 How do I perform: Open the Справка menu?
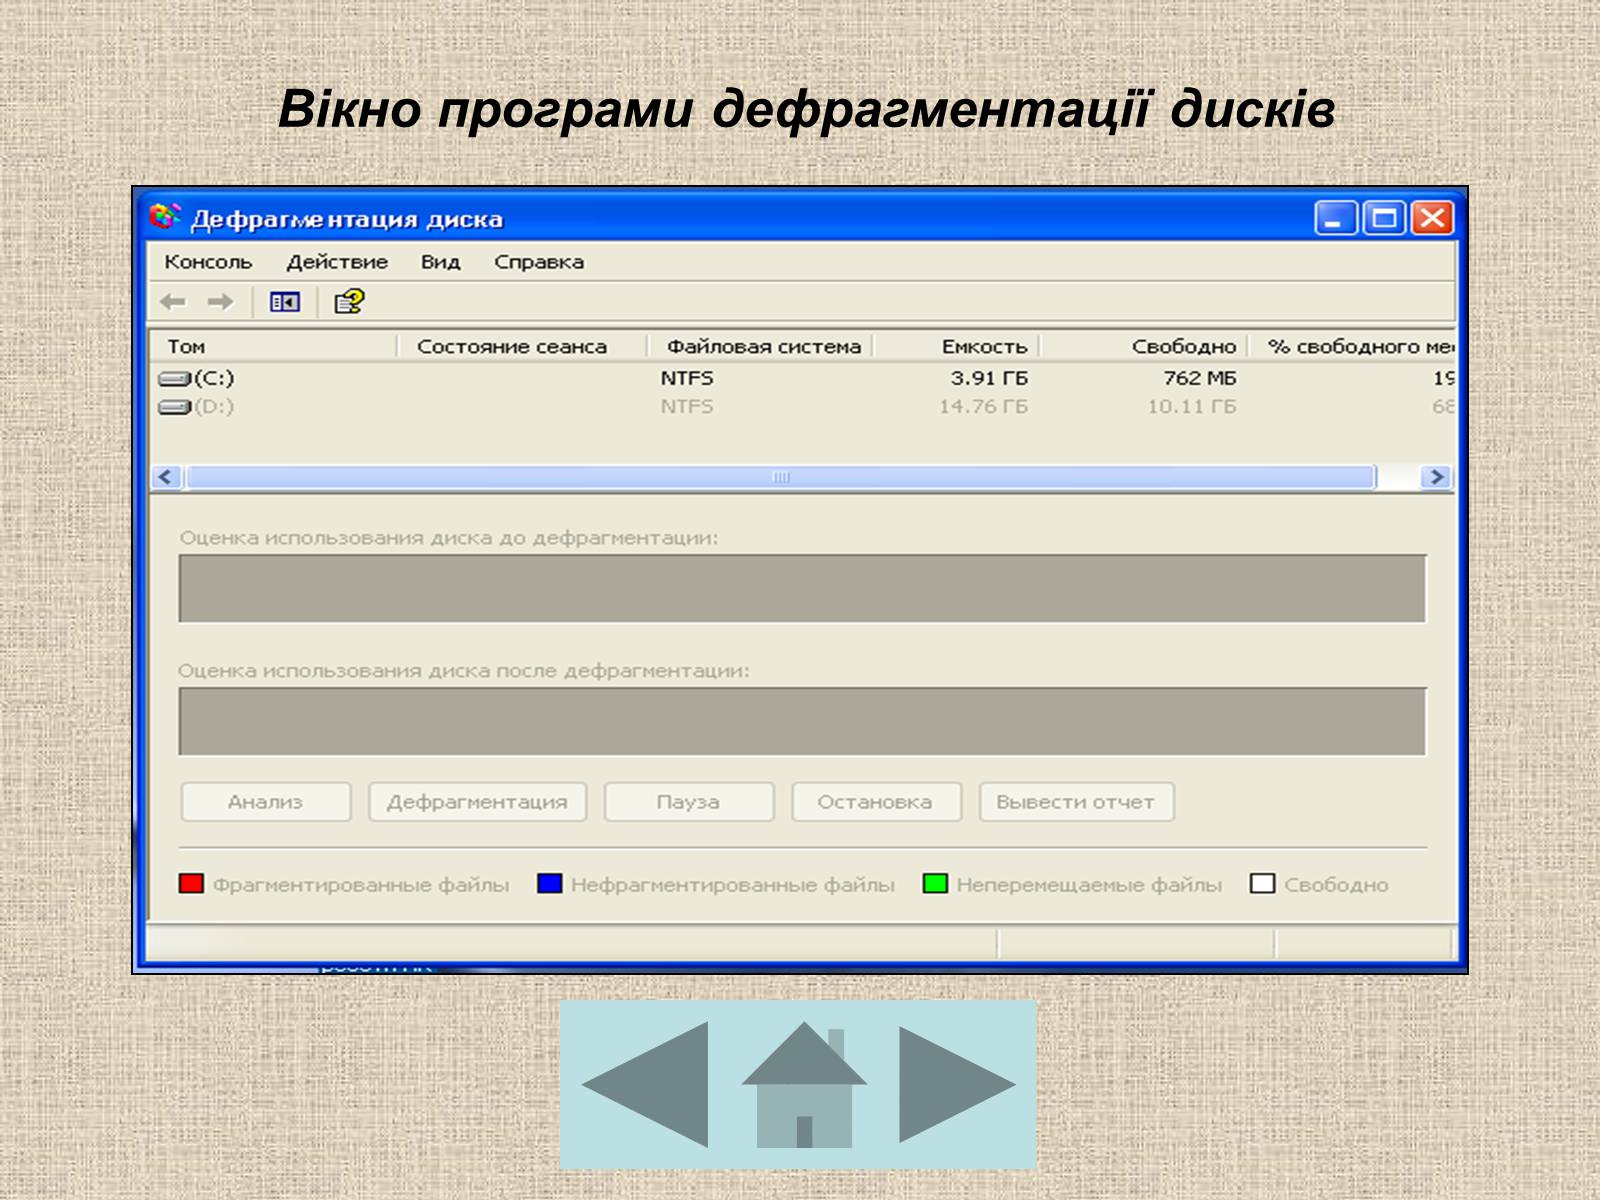click(539, 262)
